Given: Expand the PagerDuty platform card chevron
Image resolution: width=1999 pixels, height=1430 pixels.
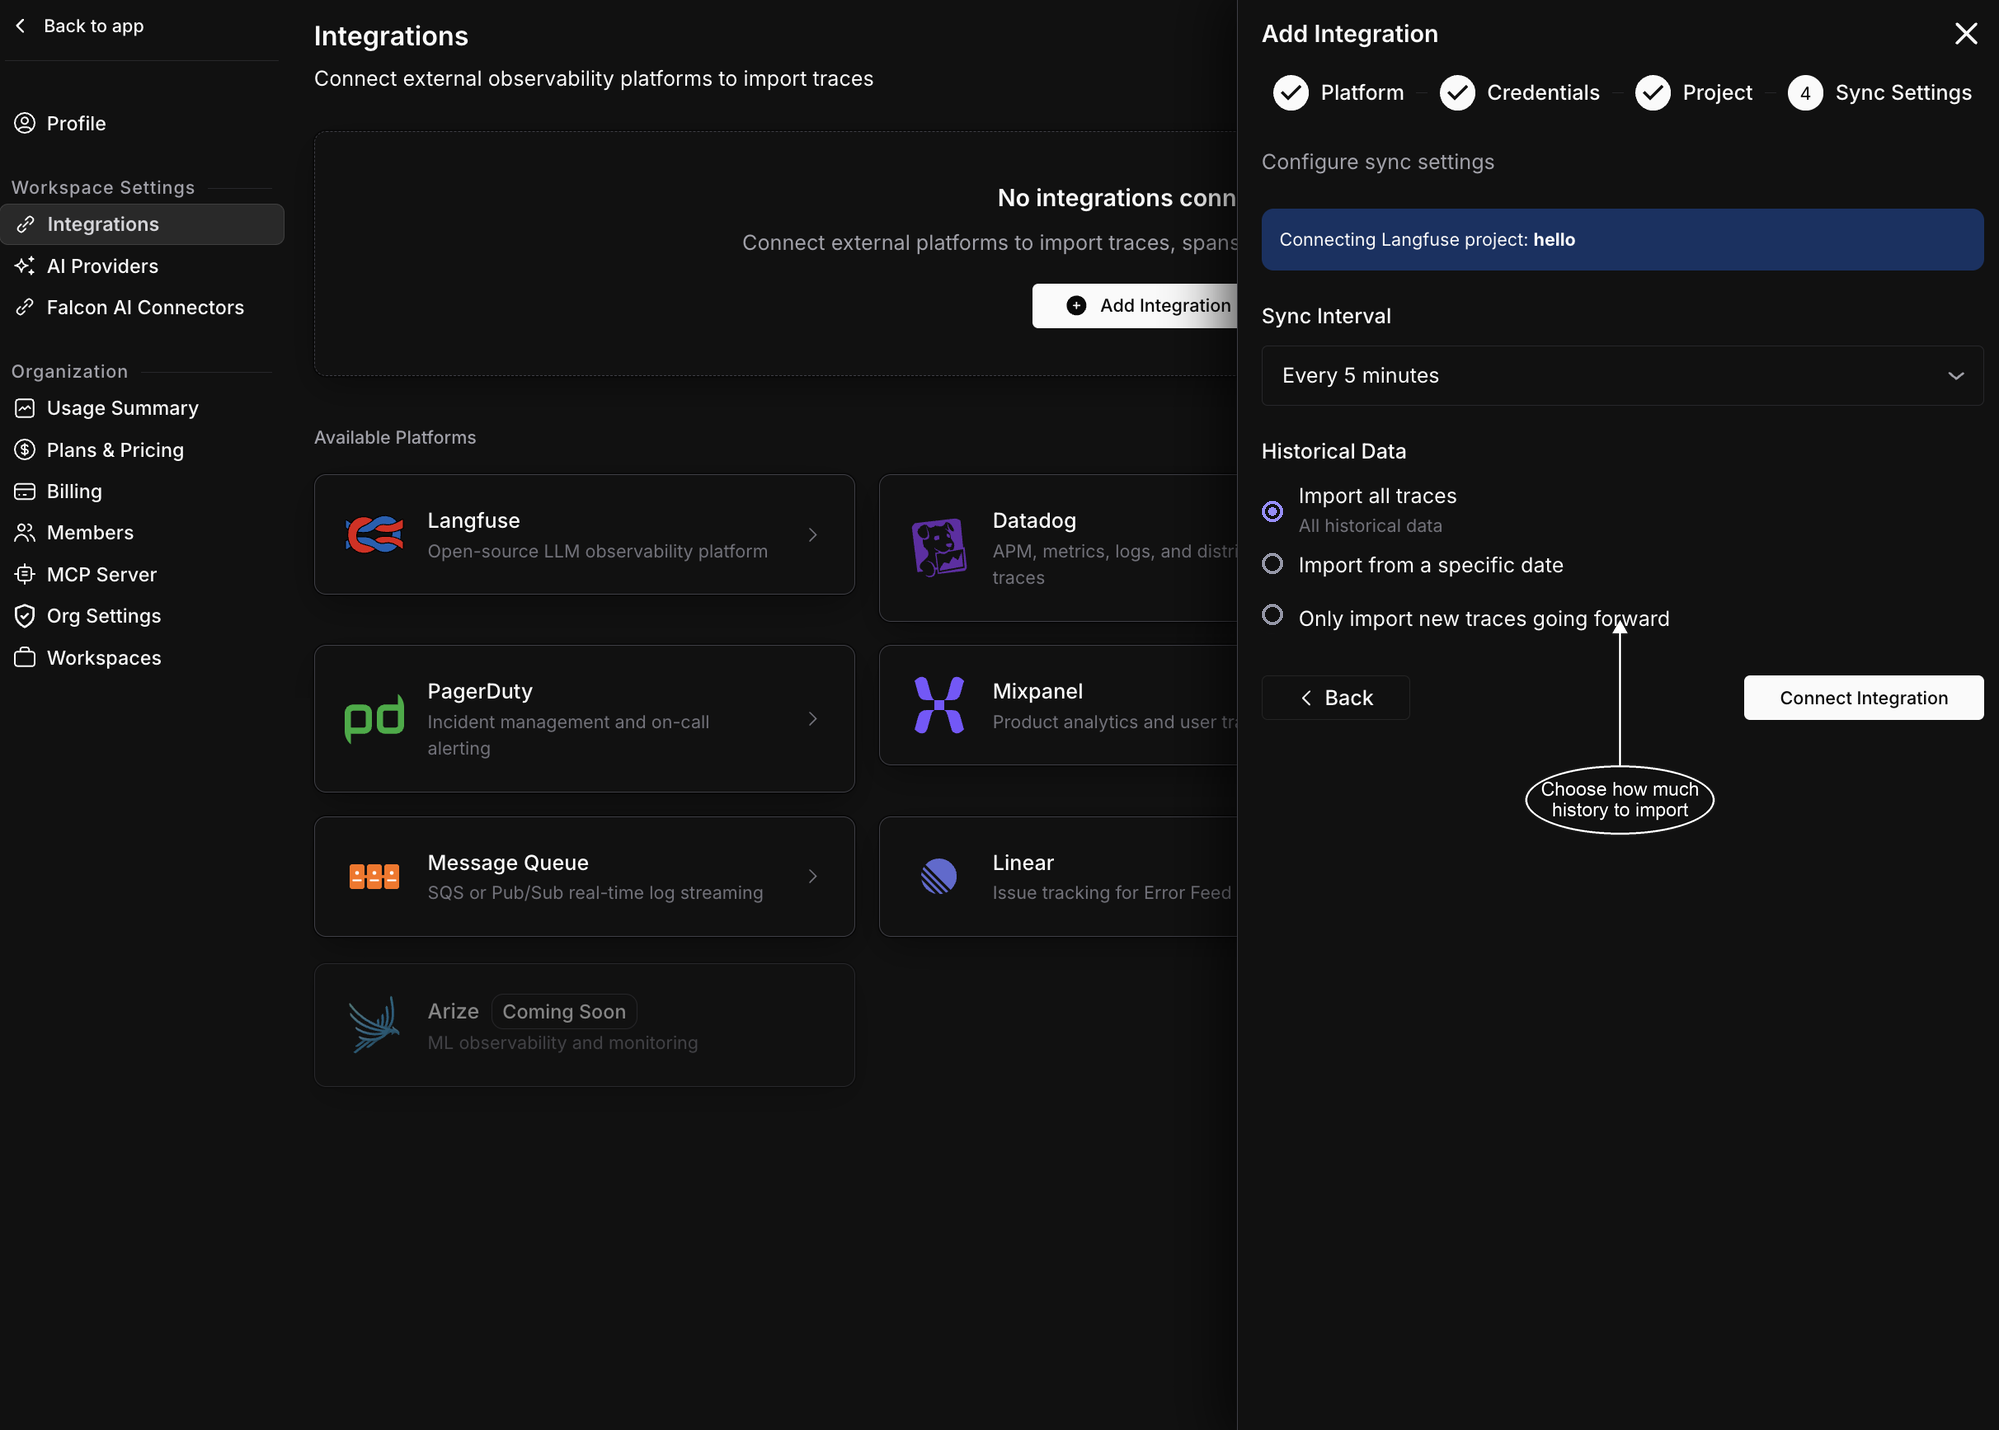Looking at the screenshot, I should click(x=813, y=719).
